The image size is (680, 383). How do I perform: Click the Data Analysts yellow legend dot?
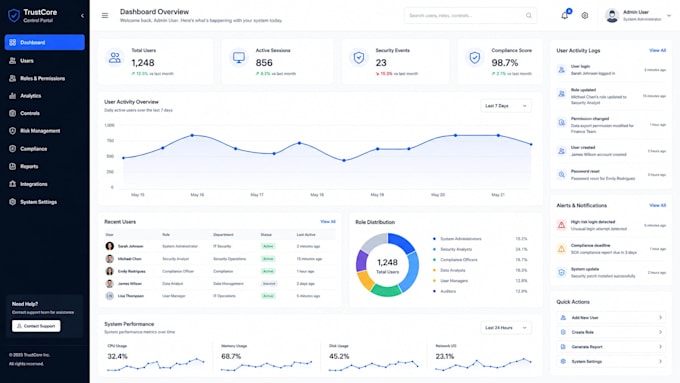[x=434, y=270]
